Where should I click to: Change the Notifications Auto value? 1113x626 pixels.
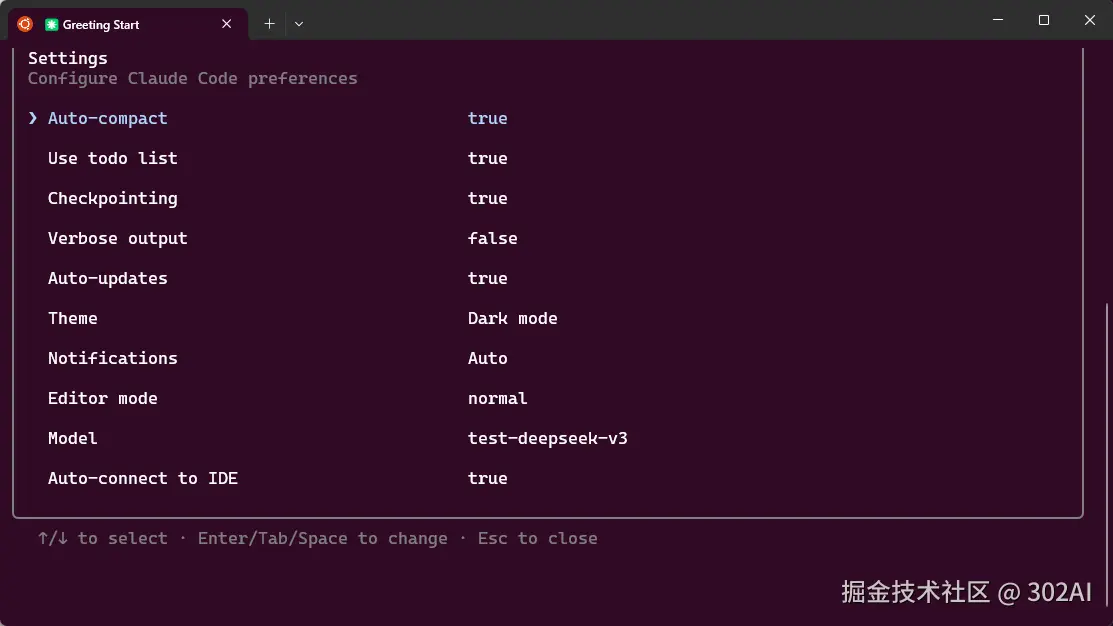pyautogui.click(x=488, y=358)
